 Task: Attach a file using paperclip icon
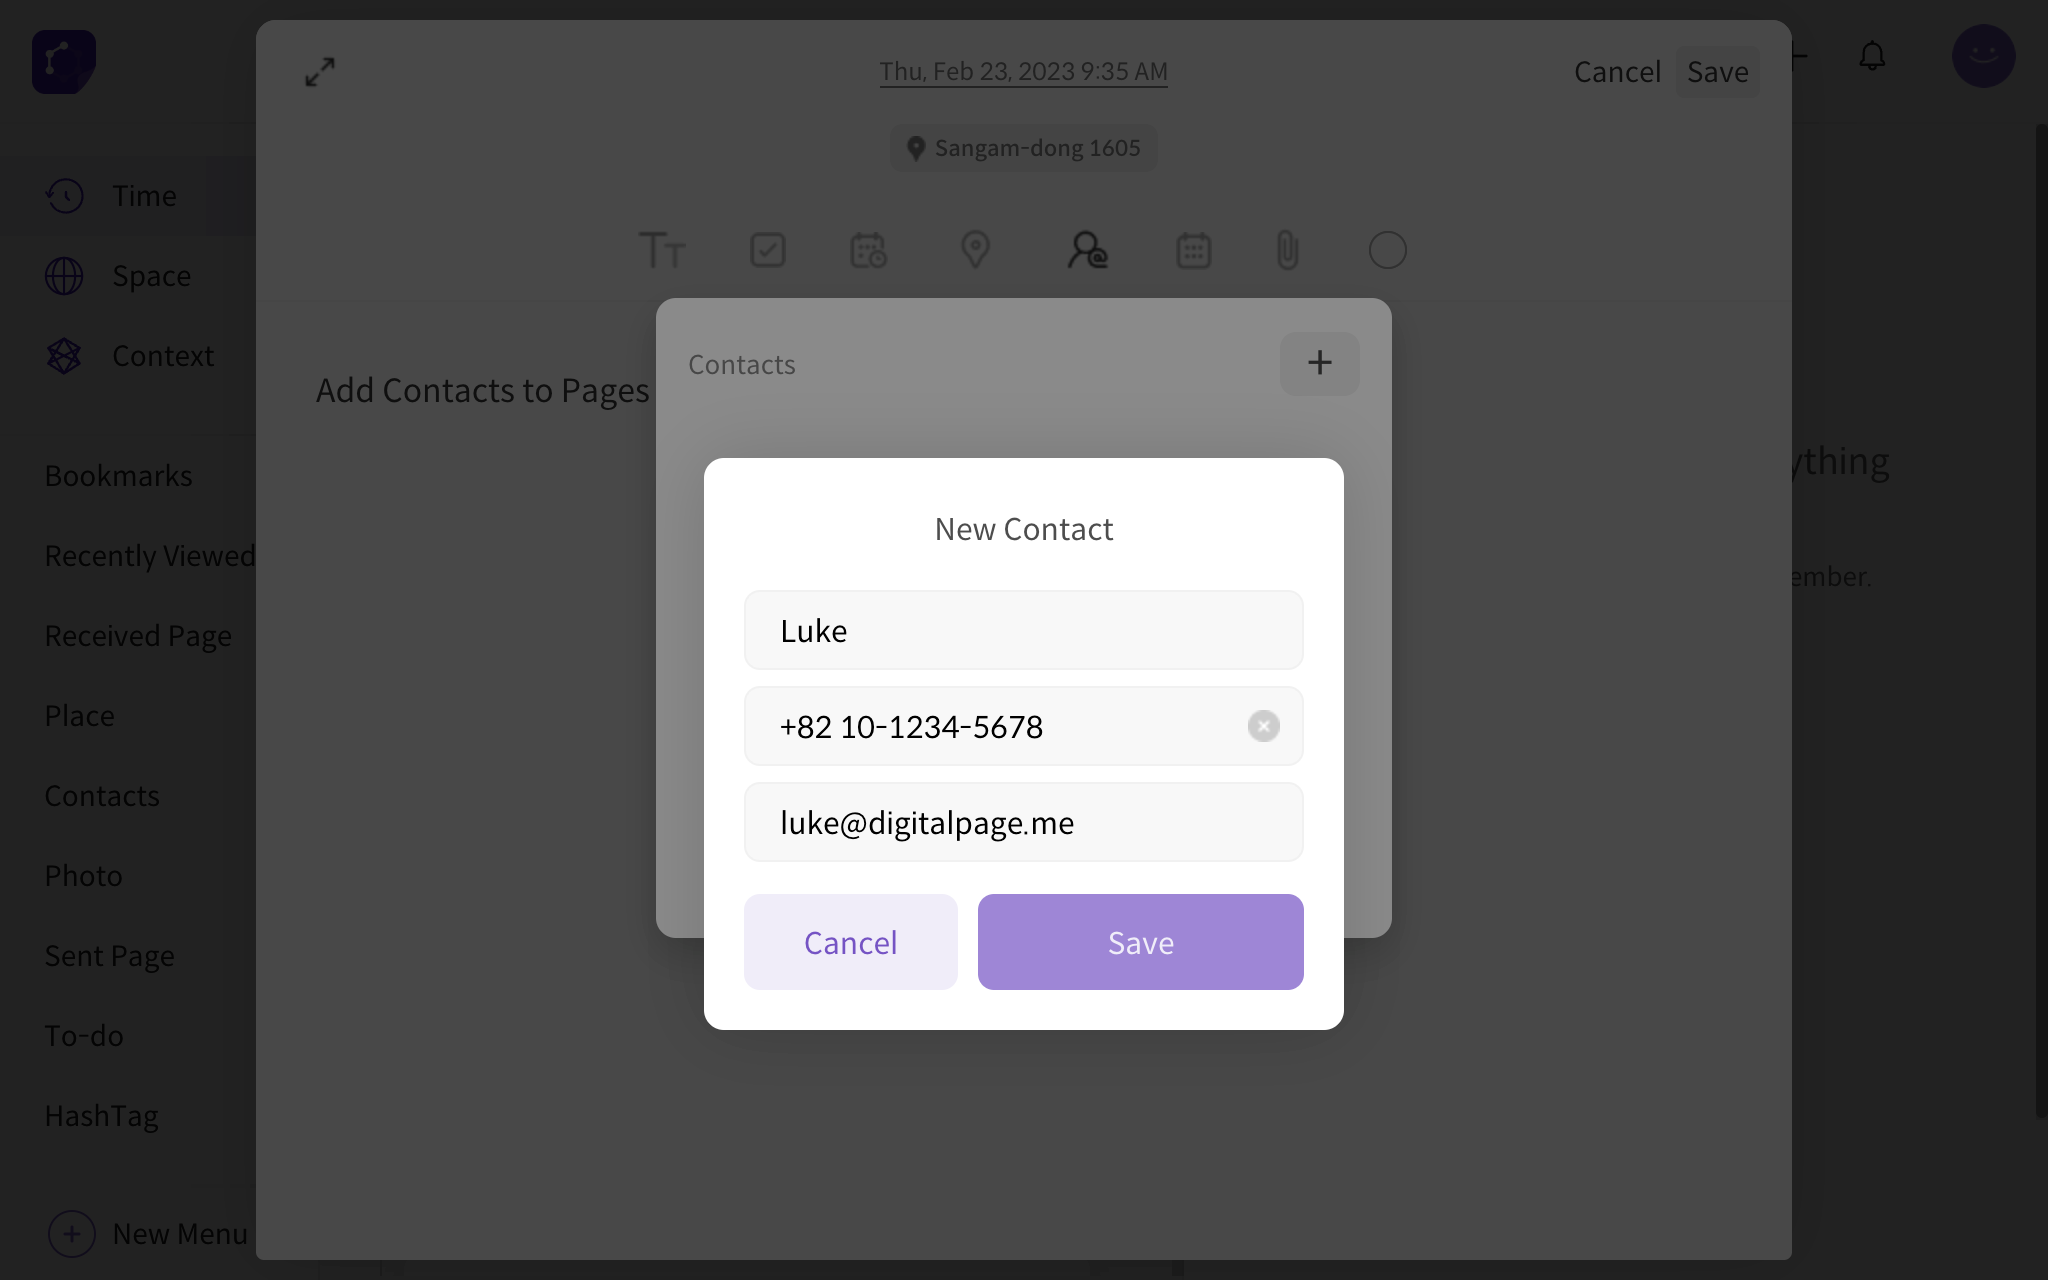coord(1288,250)
